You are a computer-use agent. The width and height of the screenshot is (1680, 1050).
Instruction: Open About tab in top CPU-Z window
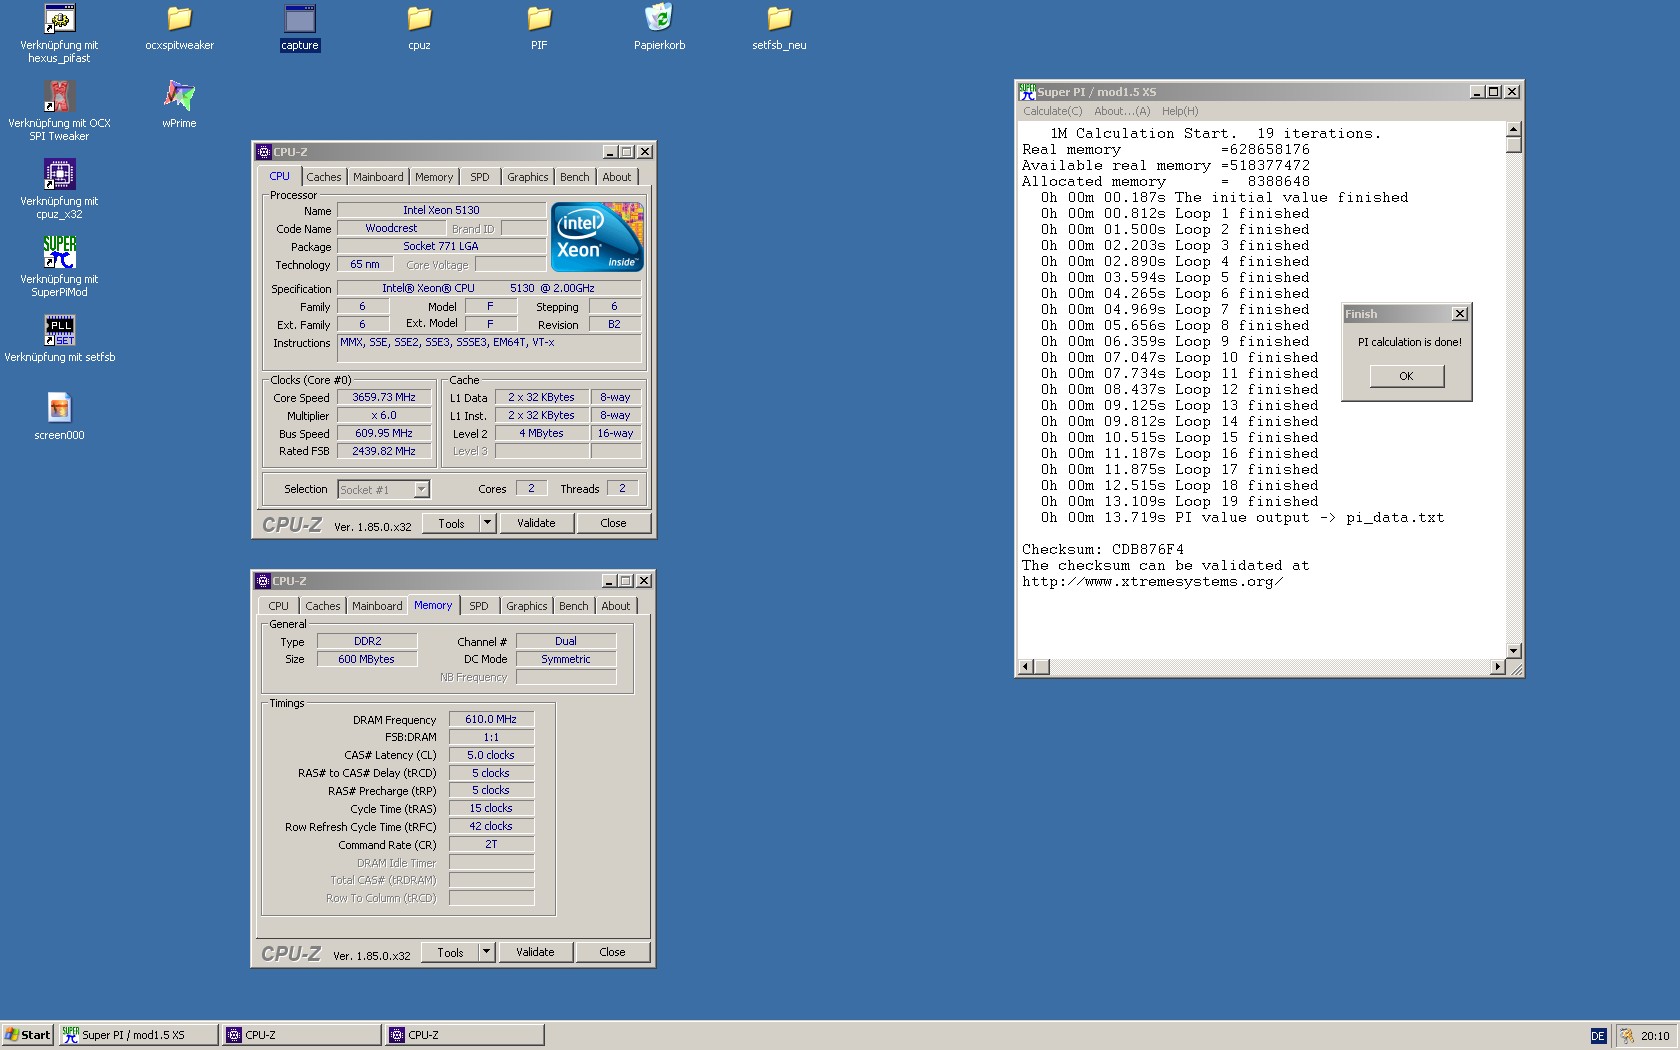coord(617,177)
